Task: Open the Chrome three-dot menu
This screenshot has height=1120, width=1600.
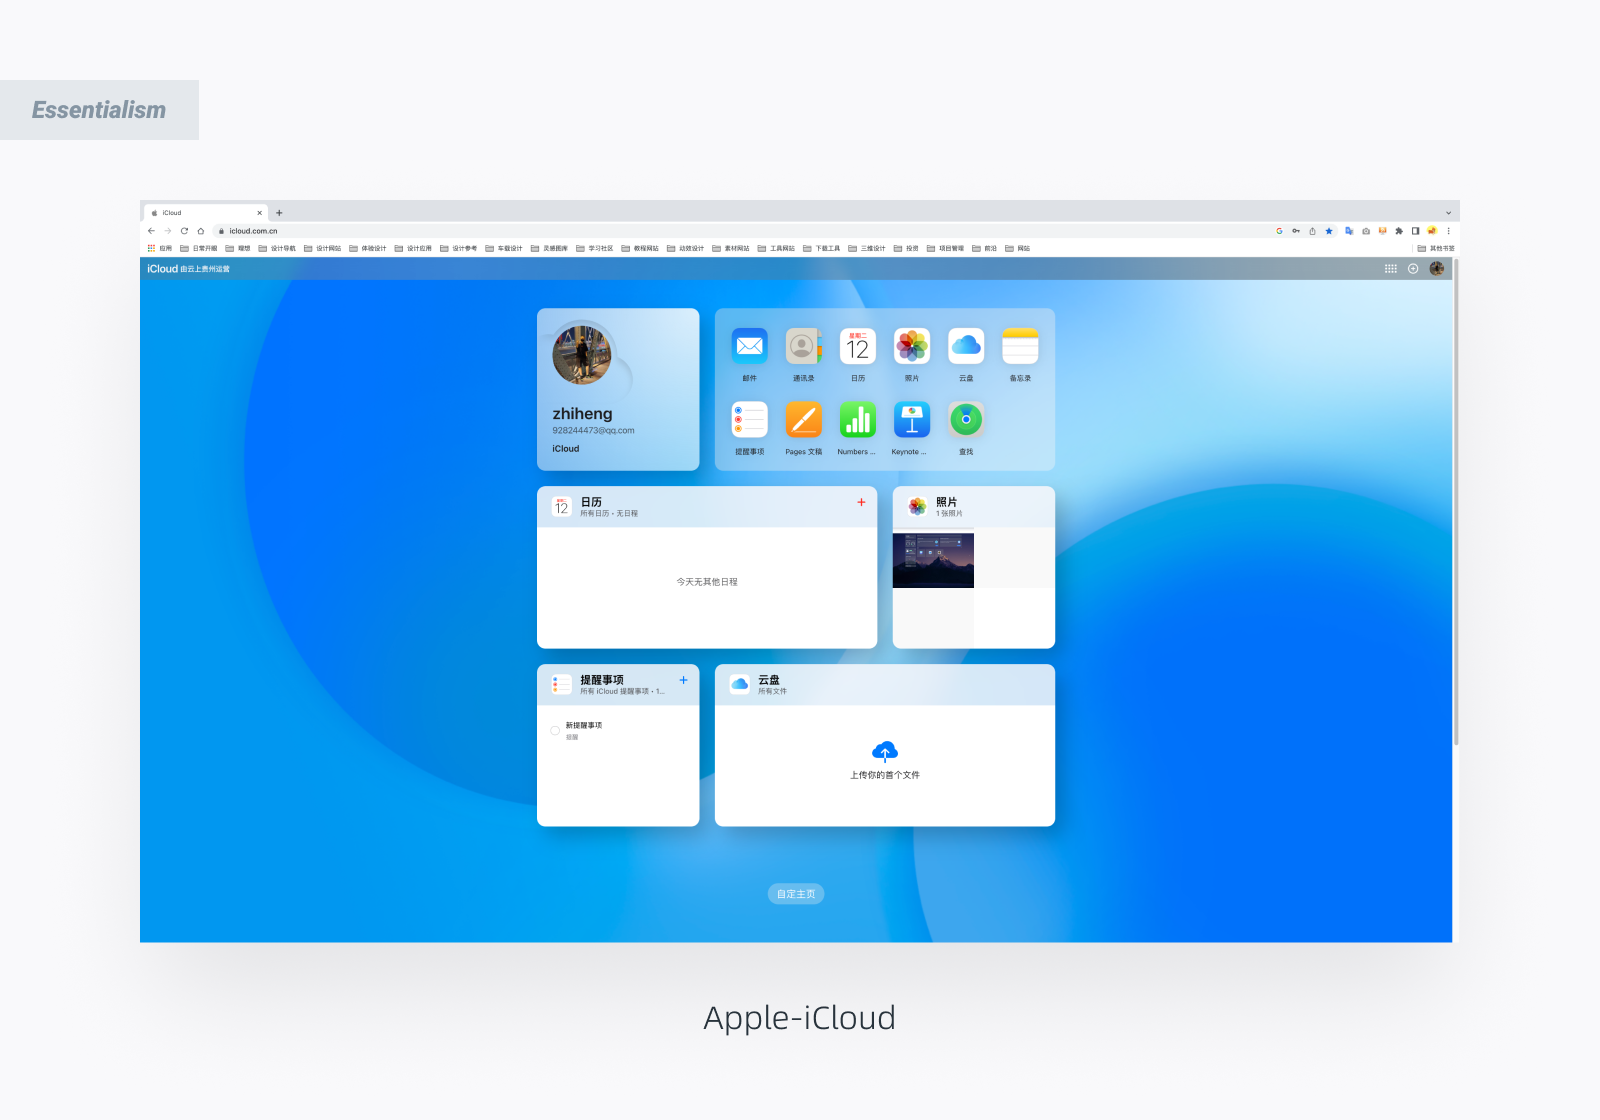Action: (1448, 231)
